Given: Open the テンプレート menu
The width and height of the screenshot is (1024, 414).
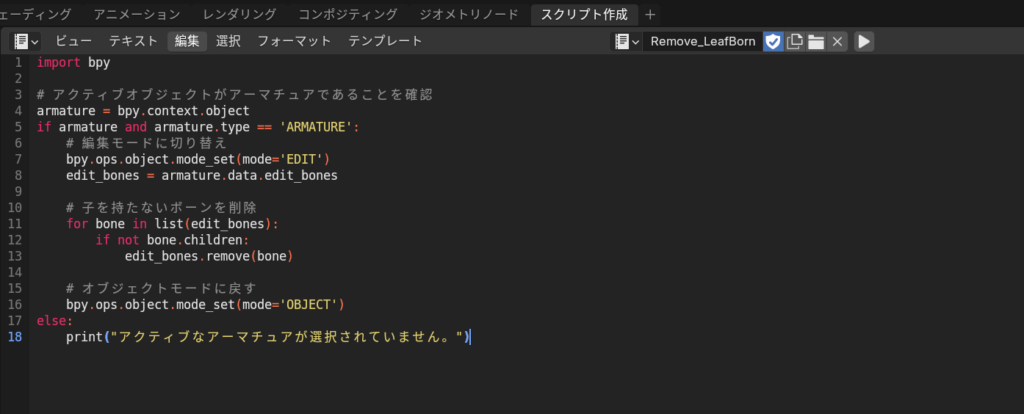Looking at the screenshot, I should pyautogui.click(x=385, y=42).
